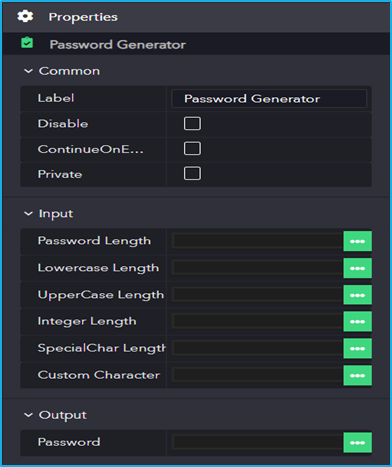
Task: Click the Properties panel title
Action: tap(83, 17)
